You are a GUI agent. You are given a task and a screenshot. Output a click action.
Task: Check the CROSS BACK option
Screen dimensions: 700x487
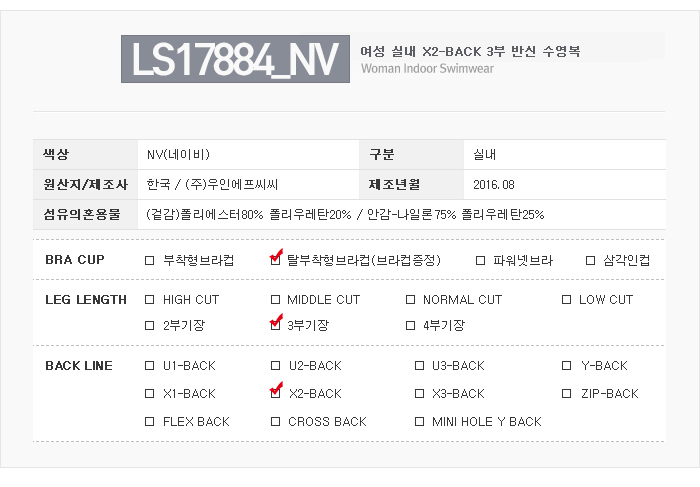coord(276,422)
